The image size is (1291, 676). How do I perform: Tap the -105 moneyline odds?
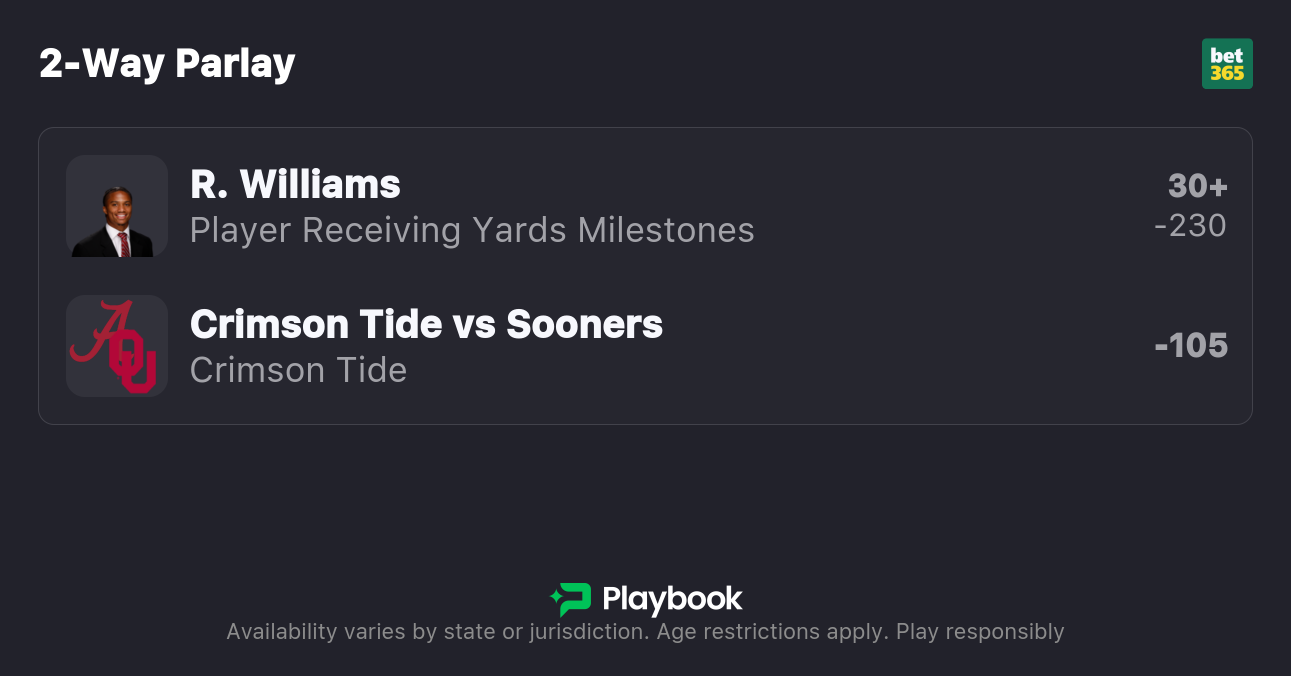pyautogui.click(x=1191, y=345)
